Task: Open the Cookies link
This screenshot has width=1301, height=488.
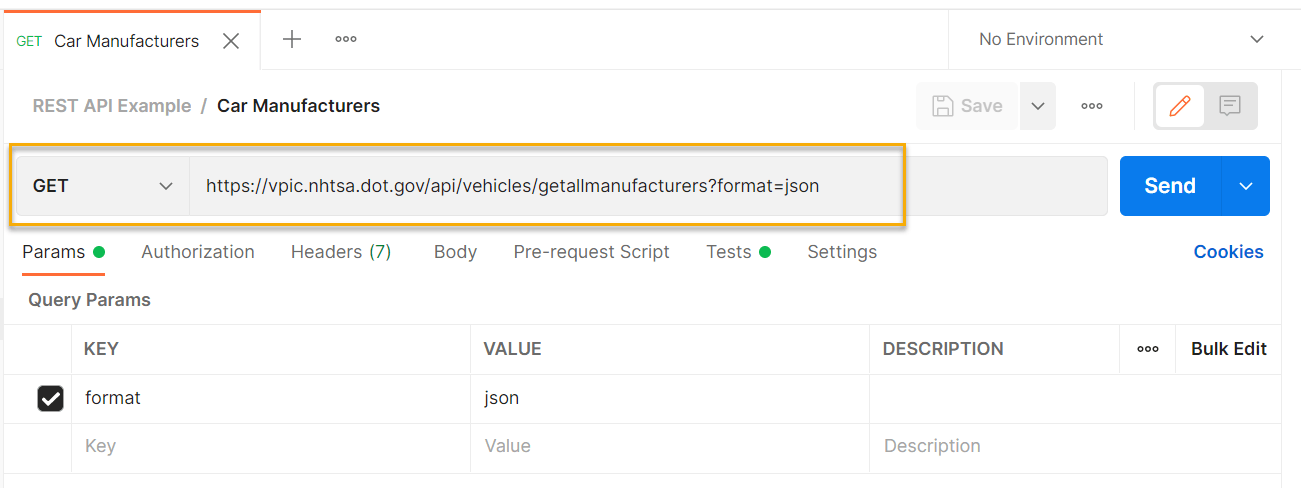Action: coord(1228,252)
